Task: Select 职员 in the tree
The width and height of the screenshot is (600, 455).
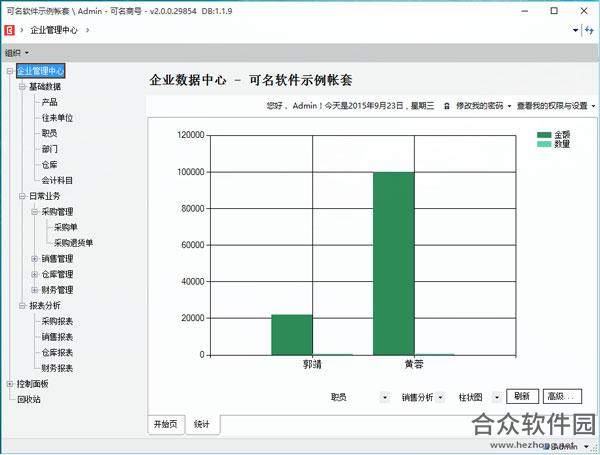Action: pyautogui.click(x=50, y=133)
